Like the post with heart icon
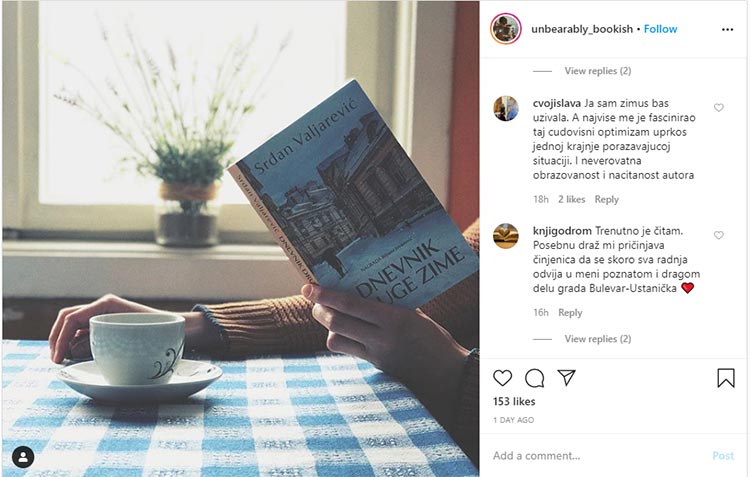The image size is (750, 477). point(502,378)
